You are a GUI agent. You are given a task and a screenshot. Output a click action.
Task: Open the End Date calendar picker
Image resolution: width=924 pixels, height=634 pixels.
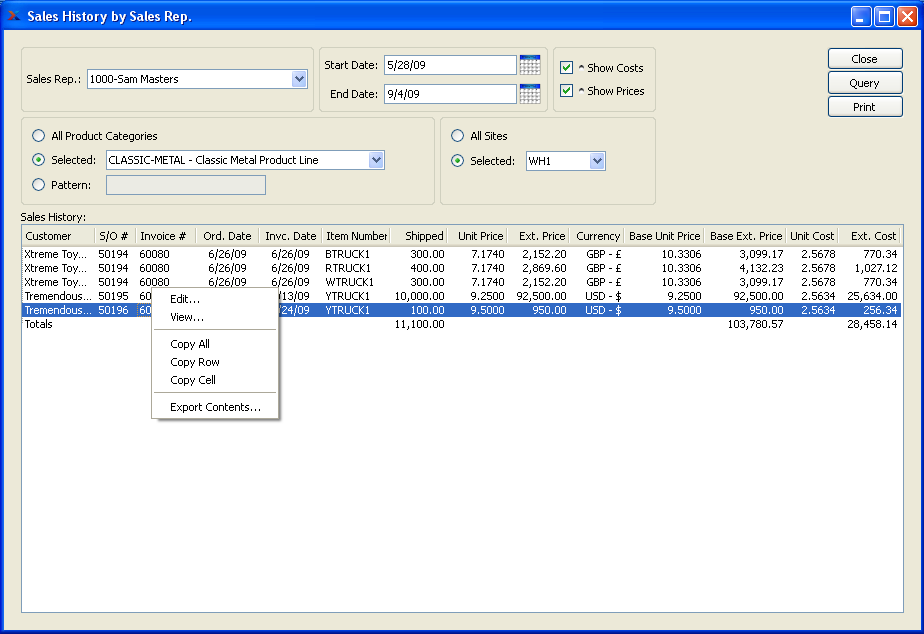[x=530, y=94]
